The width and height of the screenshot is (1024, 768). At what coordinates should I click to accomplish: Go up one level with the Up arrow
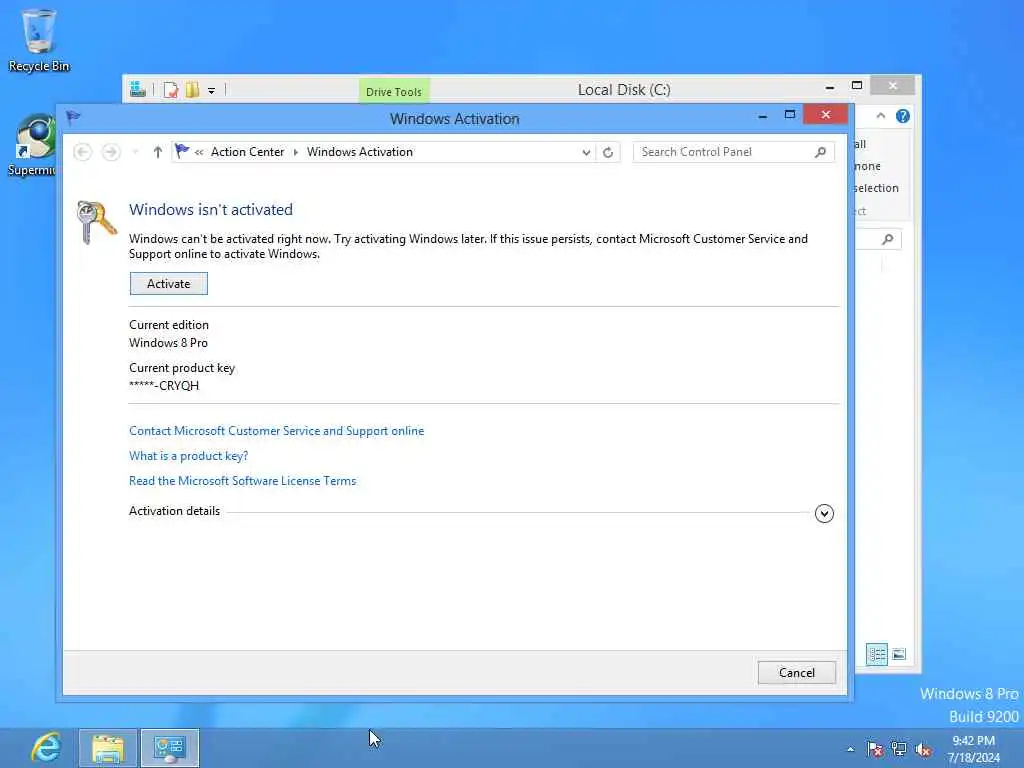[157, 152]
